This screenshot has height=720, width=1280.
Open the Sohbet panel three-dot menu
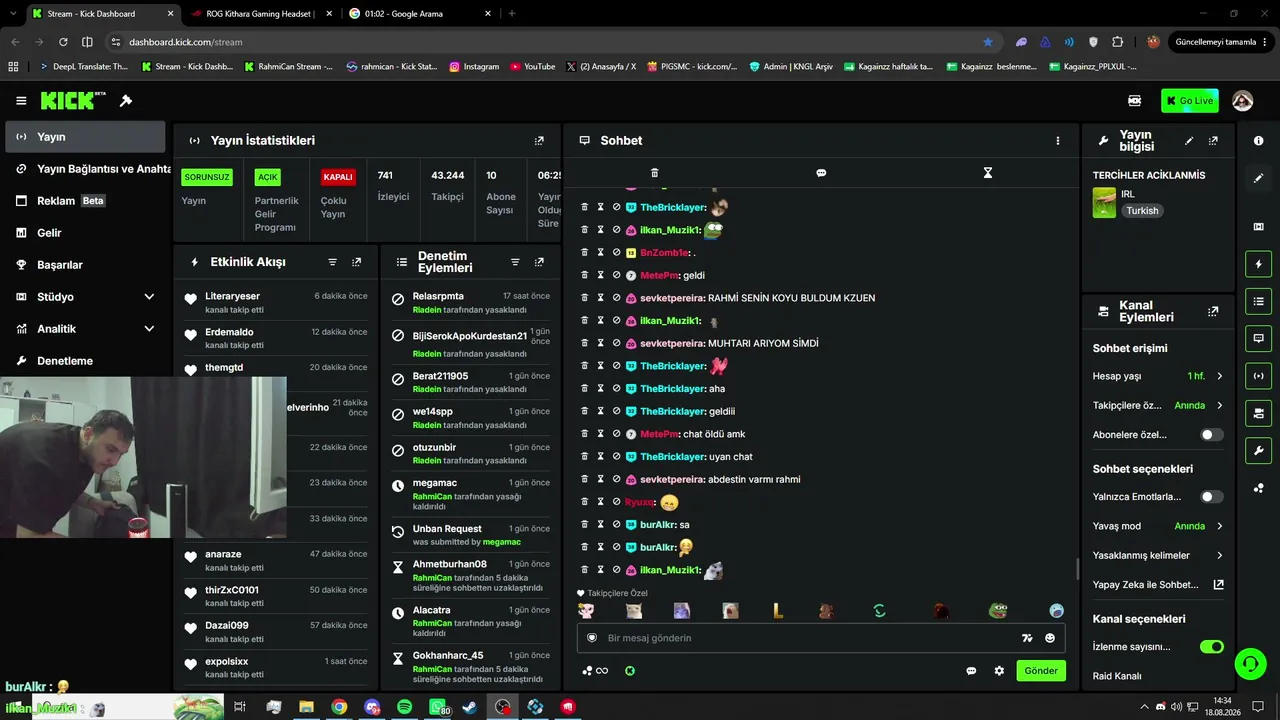[1057, 141]
